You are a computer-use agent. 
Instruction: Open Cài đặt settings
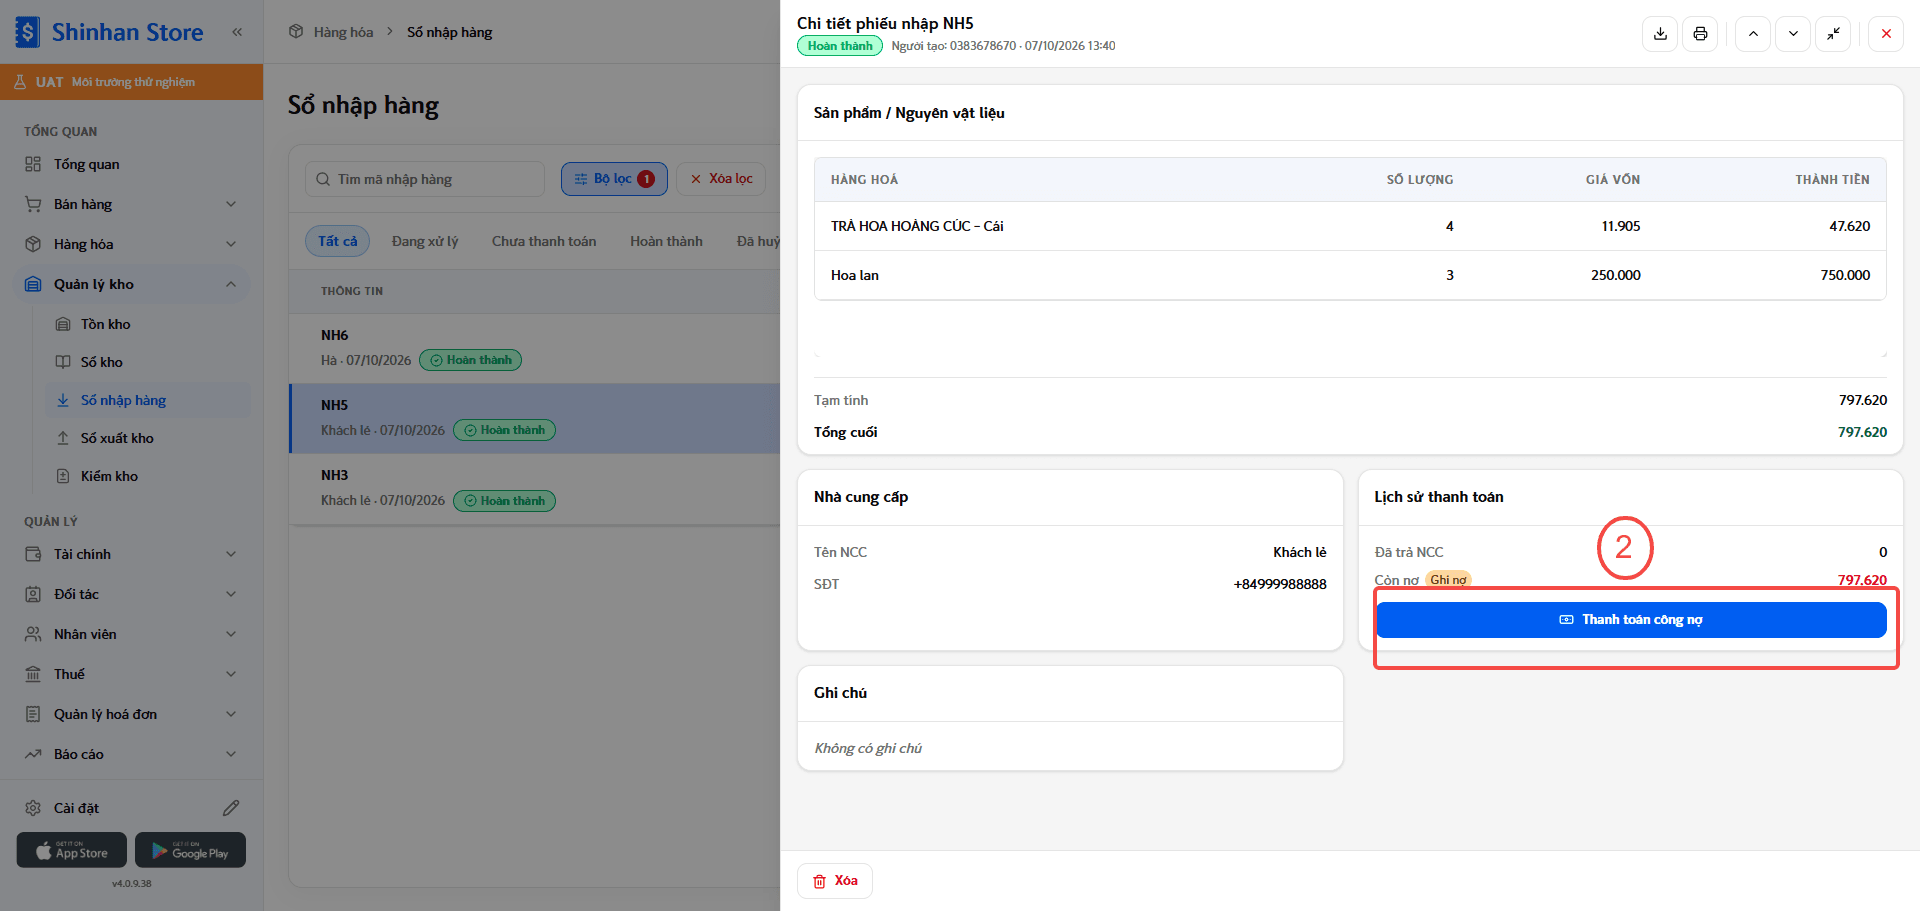pos(76,808)
